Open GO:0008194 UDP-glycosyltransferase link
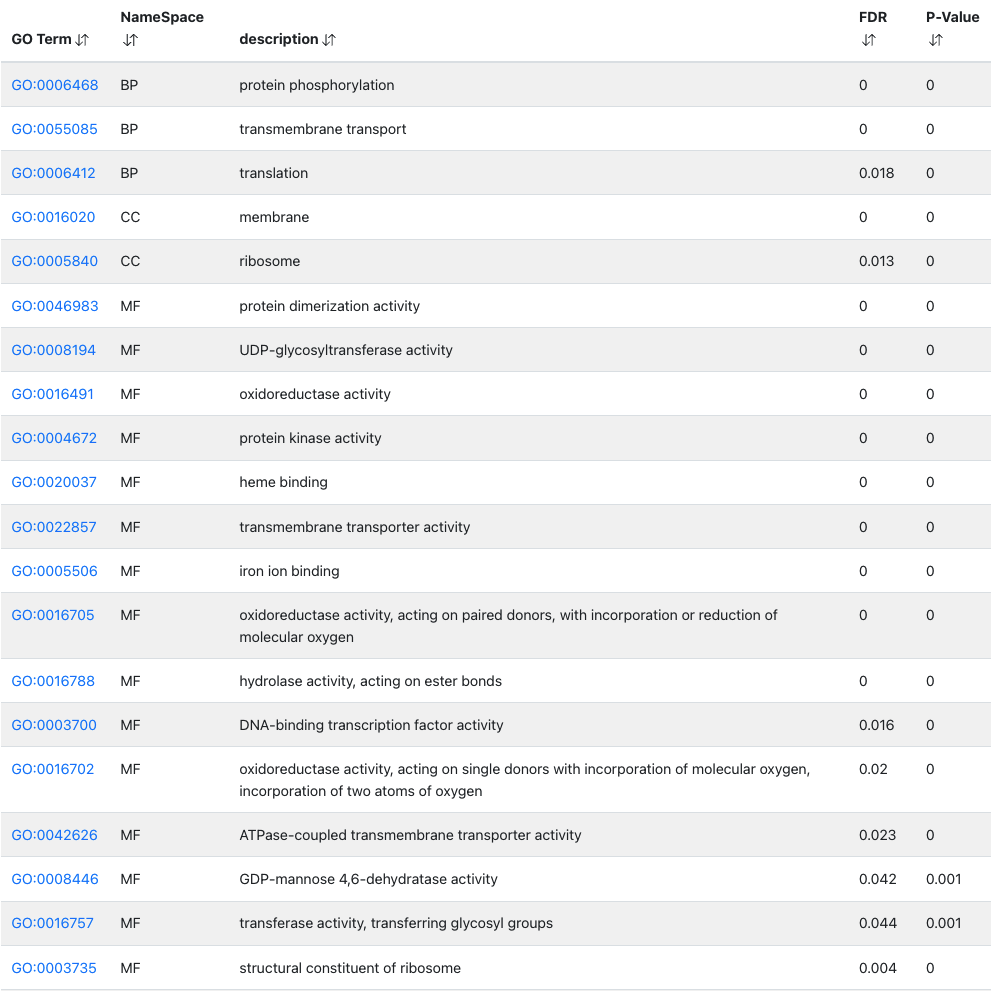 pyautogui.click(x=54, y=350)
